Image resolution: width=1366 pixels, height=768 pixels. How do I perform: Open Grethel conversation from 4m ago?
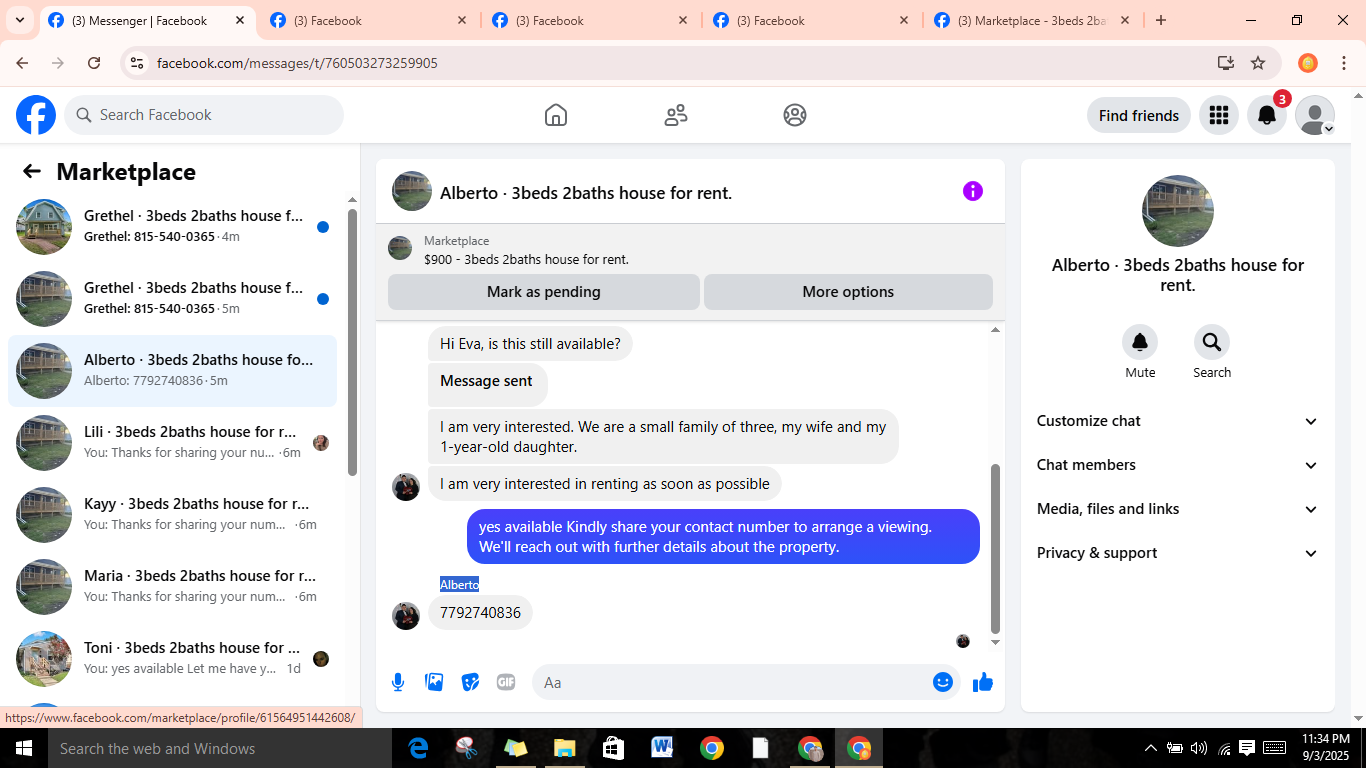(x=172, y=227)
